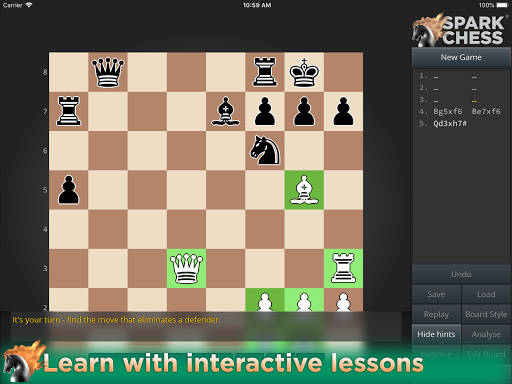The width and height of the screenshot is (512, 384).
Task: Click the black bishop on e7
Action: [226, 111]
